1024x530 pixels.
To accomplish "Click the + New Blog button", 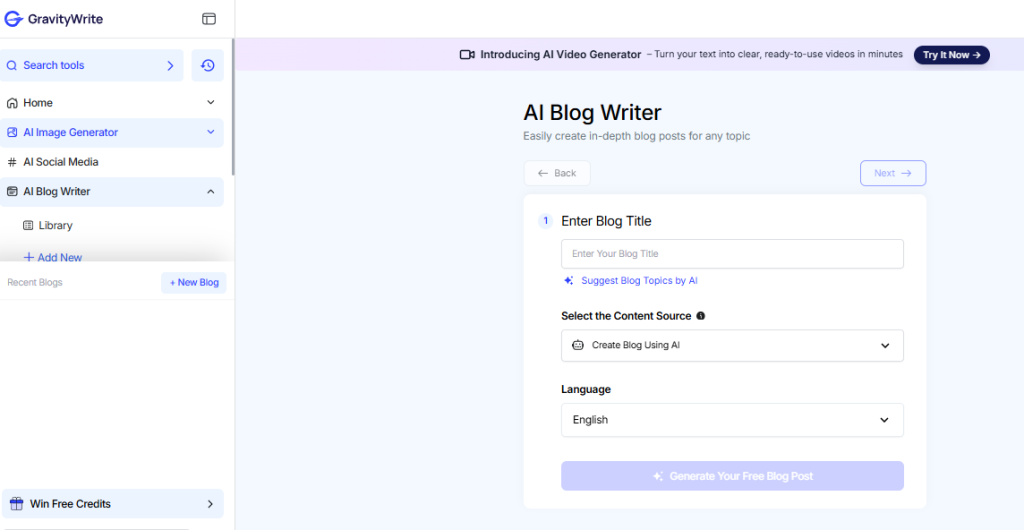I will pyautogui.click(x=194, y=283).
